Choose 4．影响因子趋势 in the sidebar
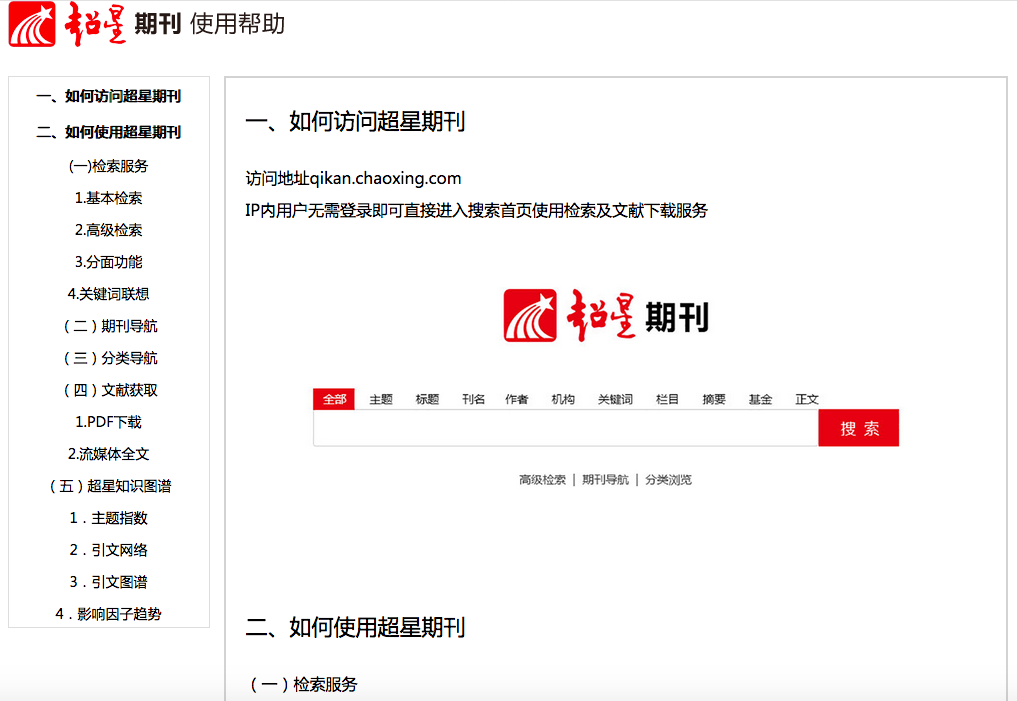The height and width of the screenshot is (701, 1017). point(108,613)
